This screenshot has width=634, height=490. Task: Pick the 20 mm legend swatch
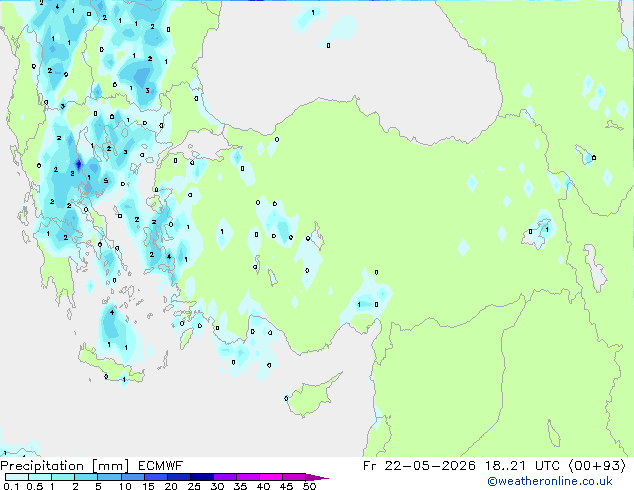[178, 477]
